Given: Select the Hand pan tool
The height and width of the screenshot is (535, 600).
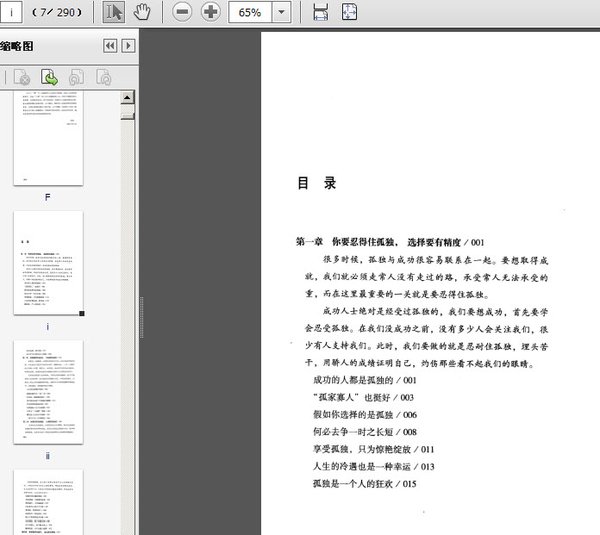Looking at the screenshot, I should point(142,12).
